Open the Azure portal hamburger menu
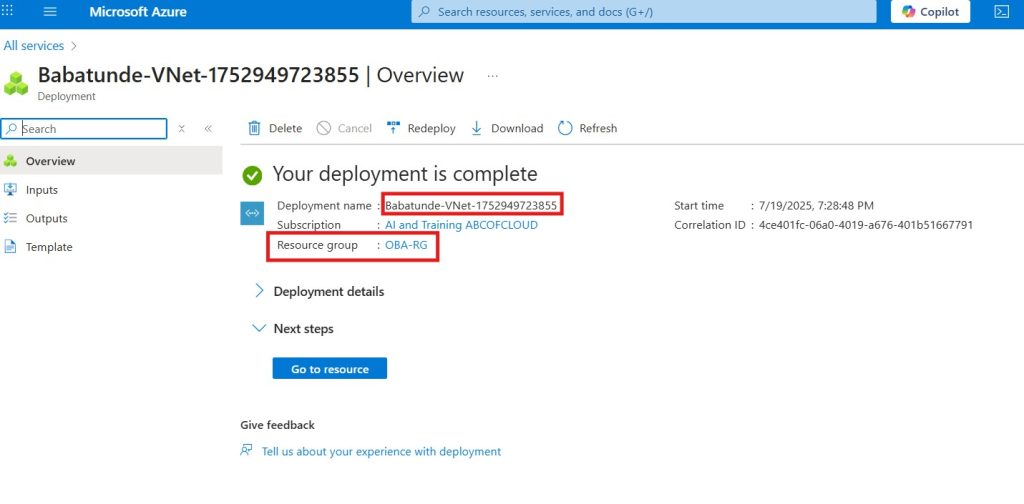 tap(51, 12)
